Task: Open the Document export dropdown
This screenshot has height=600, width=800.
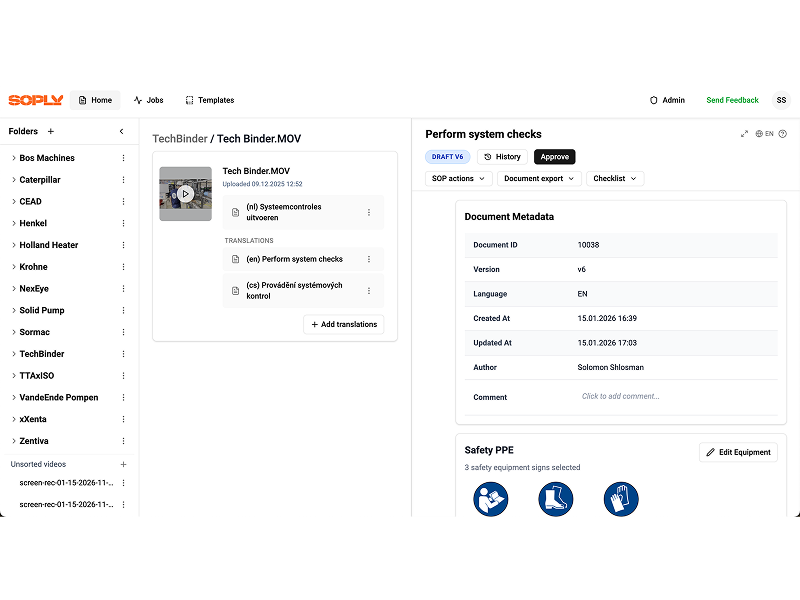Action: (539, 178)
